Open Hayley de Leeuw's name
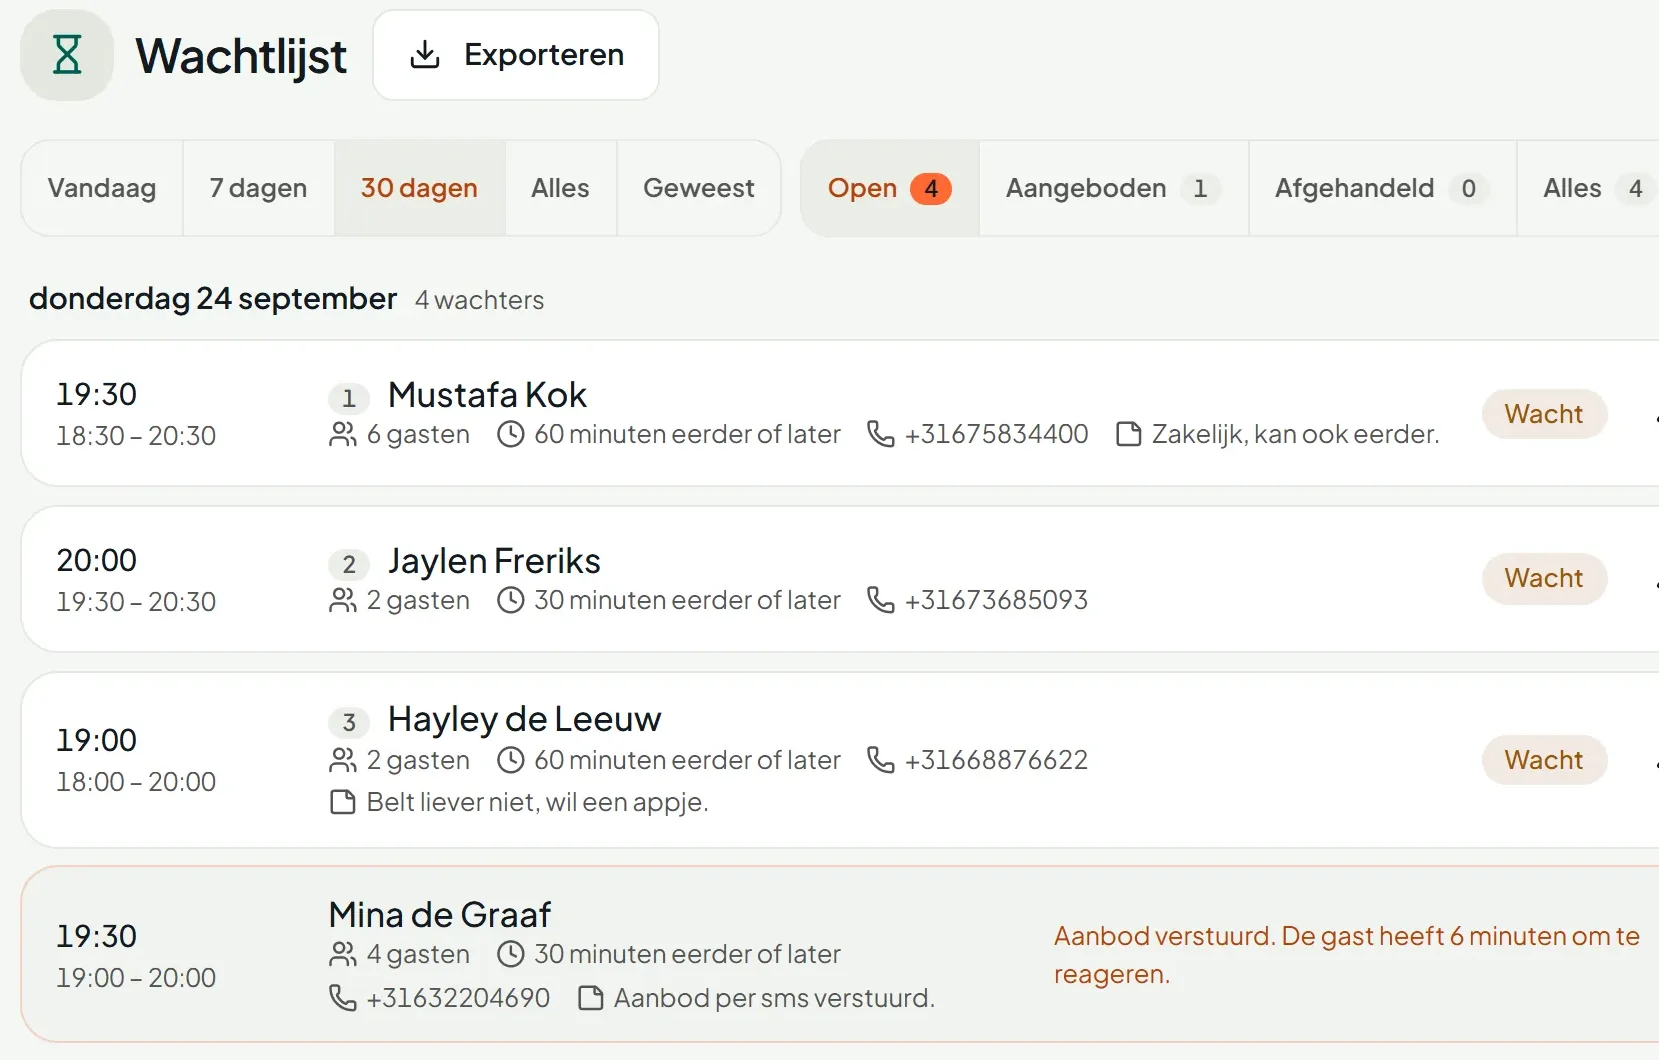1659x1060 pixels. coord(525,719)
